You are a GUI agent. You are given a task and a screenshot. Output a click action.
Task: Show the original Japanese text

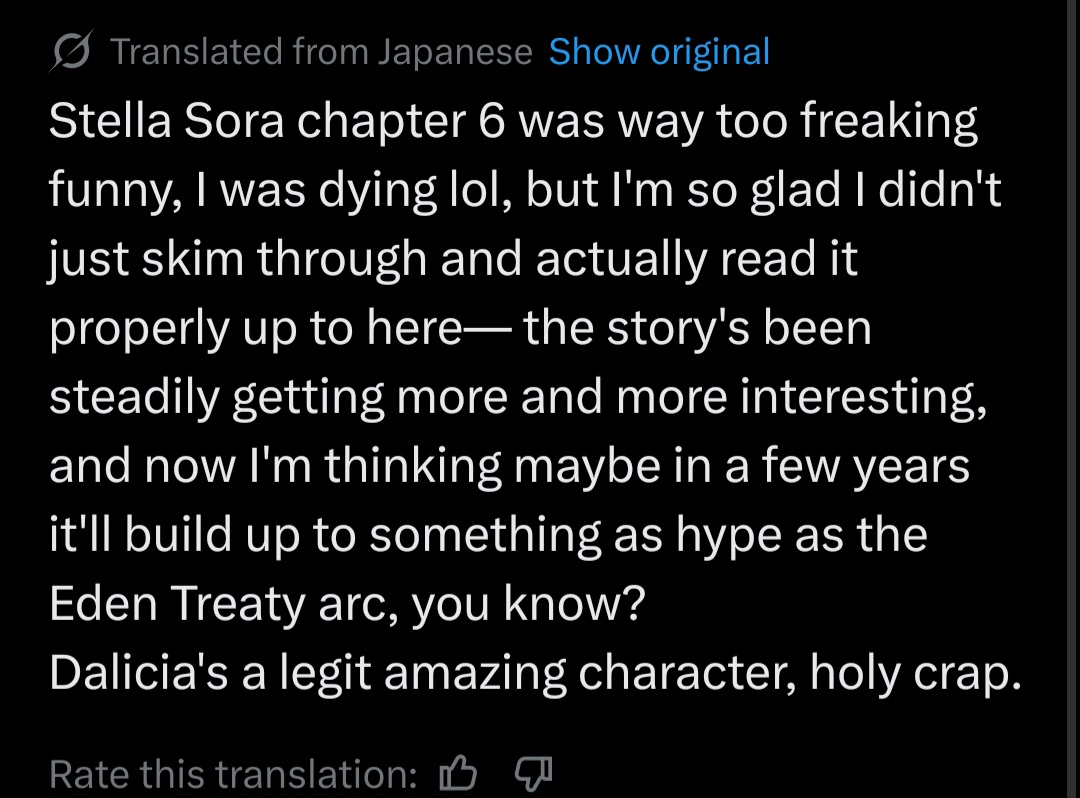tap(659, 52)
